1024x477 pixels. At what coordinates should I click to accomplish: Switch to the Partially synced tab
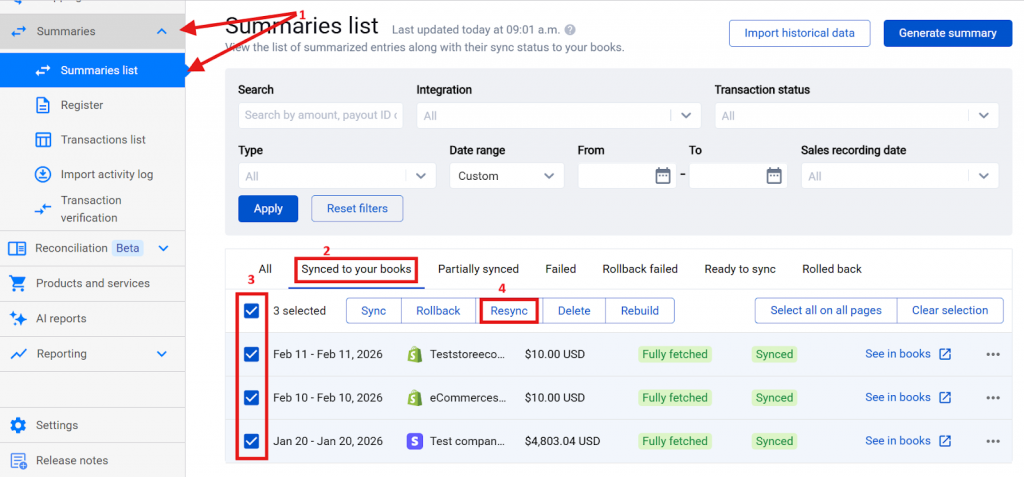pyautogui.click(x=478, y=269)
